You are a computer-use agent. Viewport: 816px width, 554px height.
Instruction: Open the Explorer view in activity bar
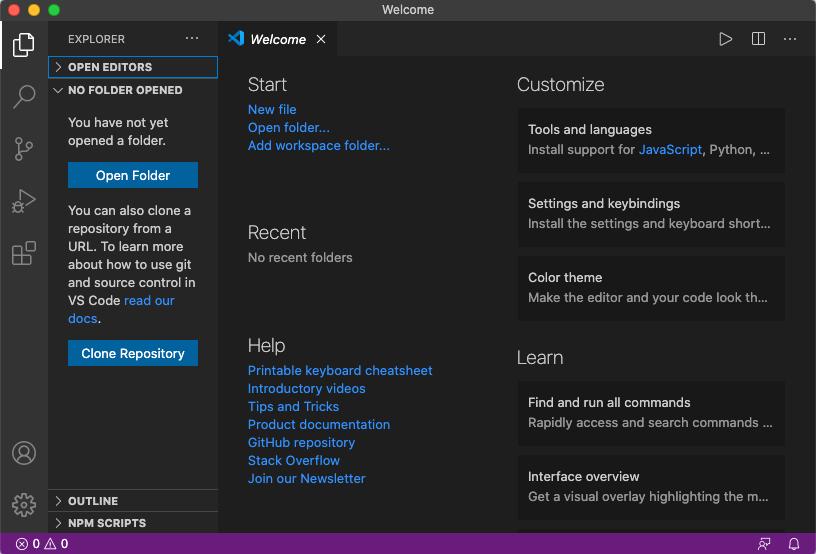(x=23, y=45)
